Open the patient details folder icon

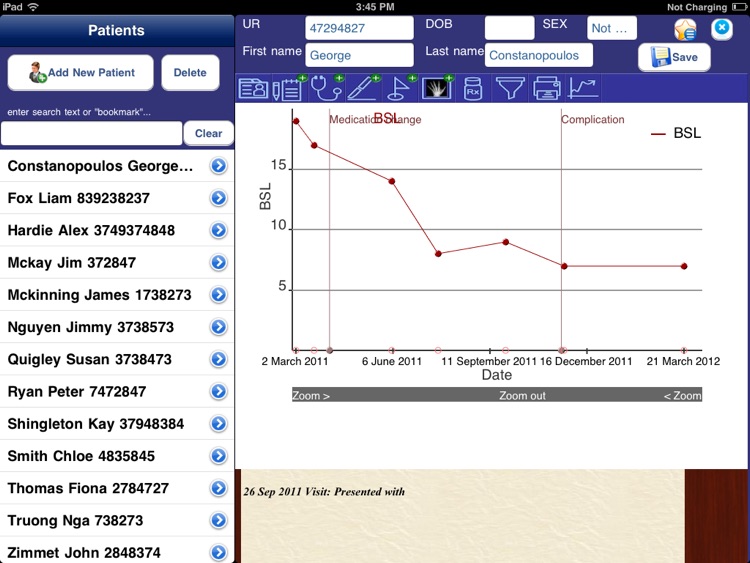pos(253,89)
